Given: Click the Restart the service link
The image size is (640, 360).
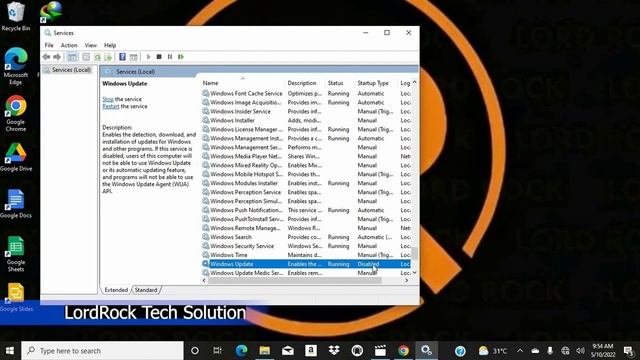Looking at the screenshot, I should tap(111, 106).
